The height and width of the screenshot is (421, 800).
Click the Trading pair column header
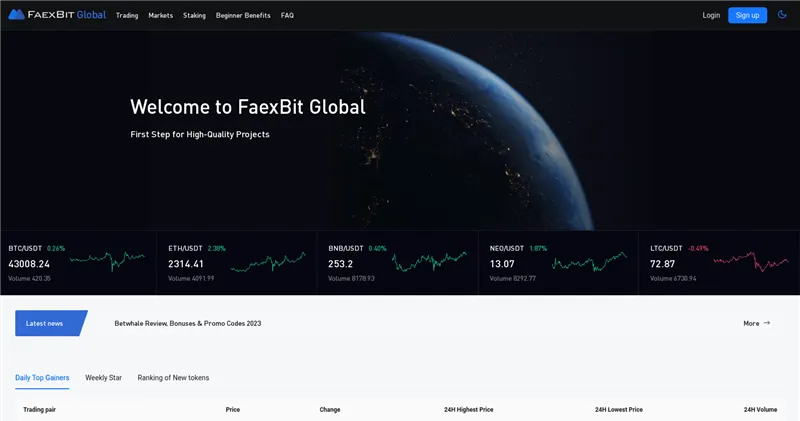click(x=39, y=409)
